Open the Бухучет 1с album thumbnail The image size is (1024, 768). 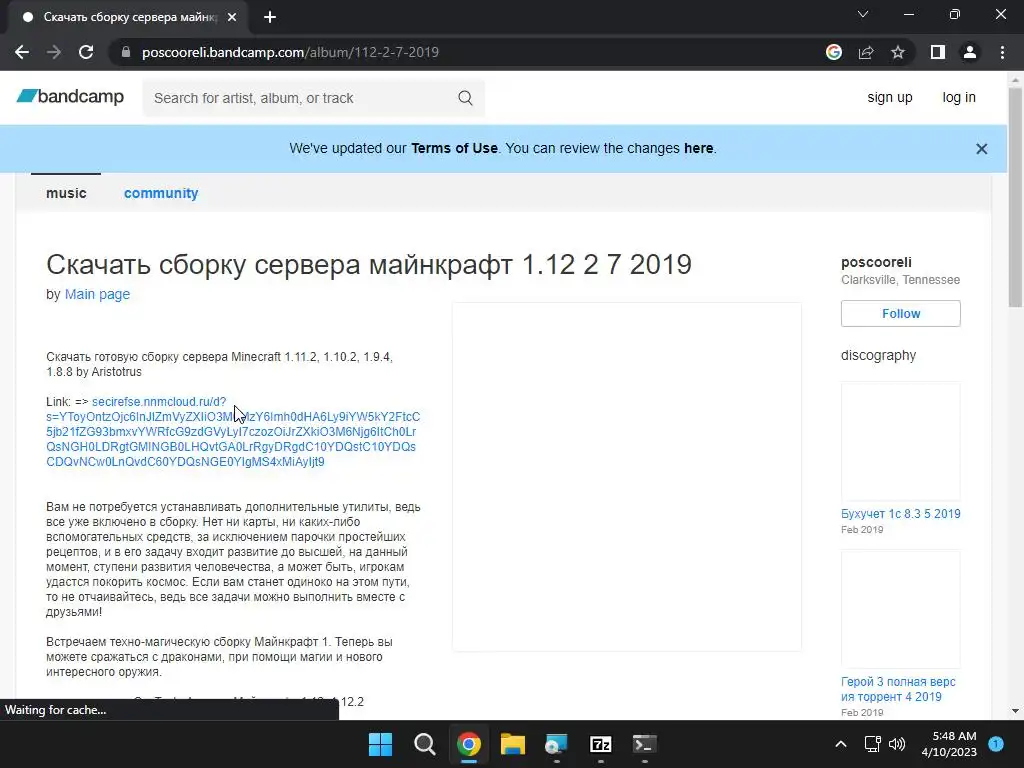pyautogui.click(x=901, y=441)
